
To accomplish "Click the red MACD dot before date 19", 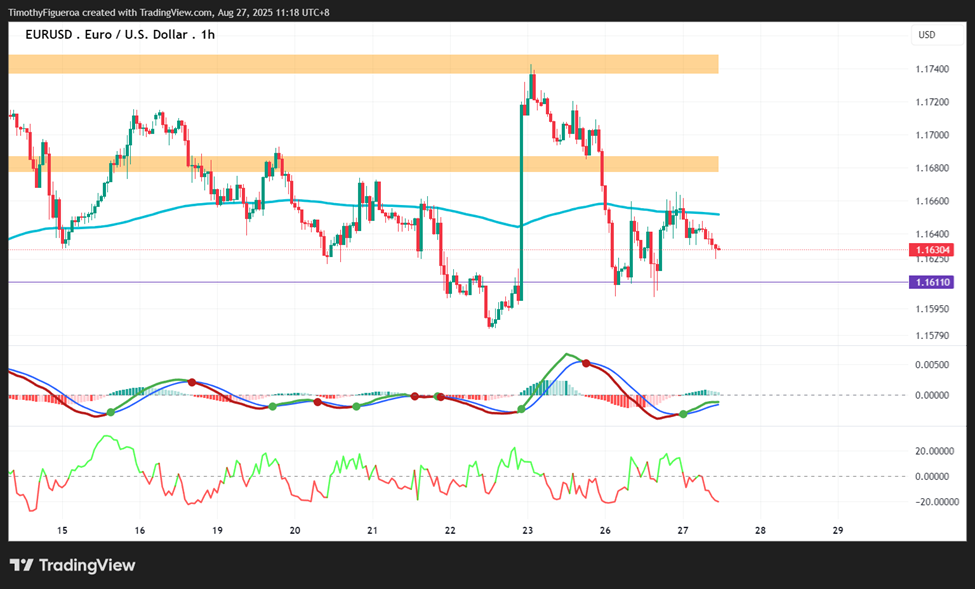I will click(x=192, y=383).
